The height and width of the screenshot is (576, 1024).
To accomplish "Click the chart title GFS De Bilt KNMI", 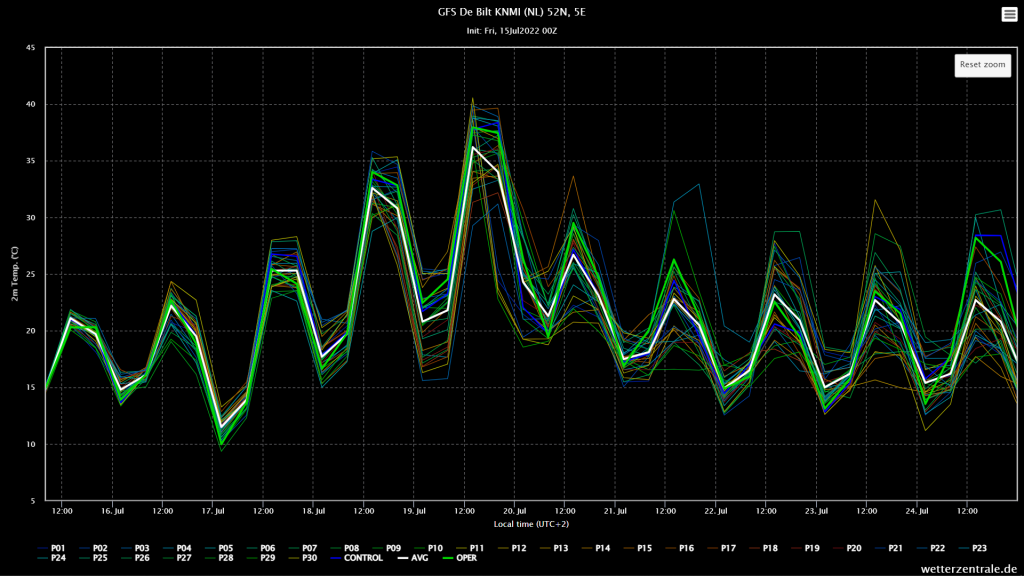I will [511, 12].
